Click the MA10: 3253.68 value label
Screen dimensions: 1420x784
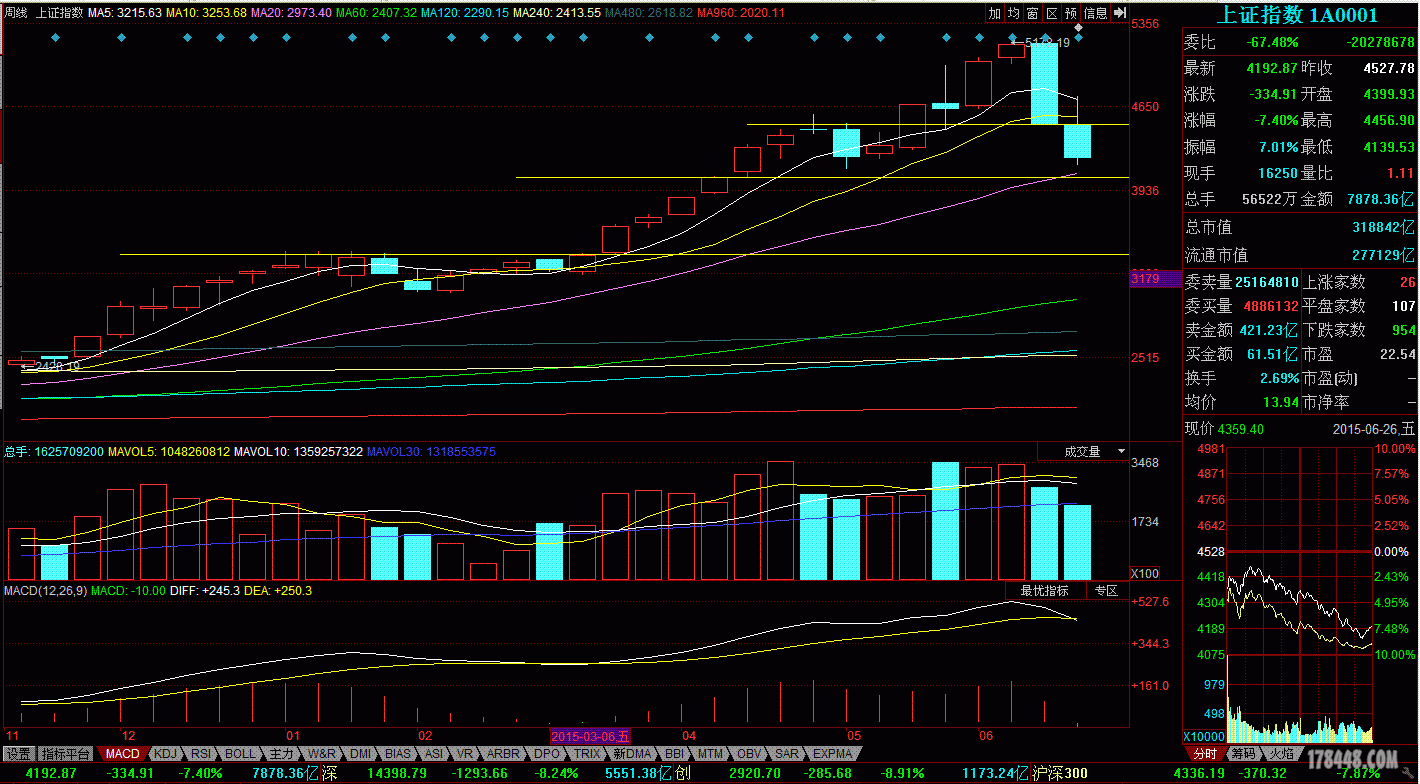206,13
